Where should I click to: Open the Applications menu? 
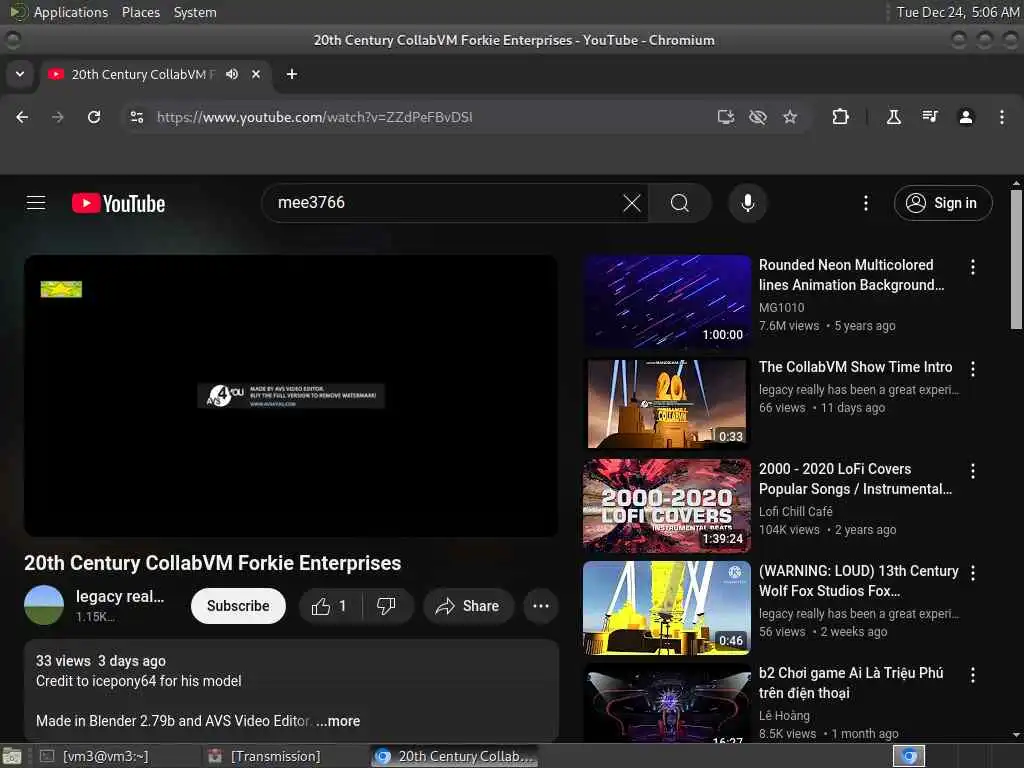71,12
